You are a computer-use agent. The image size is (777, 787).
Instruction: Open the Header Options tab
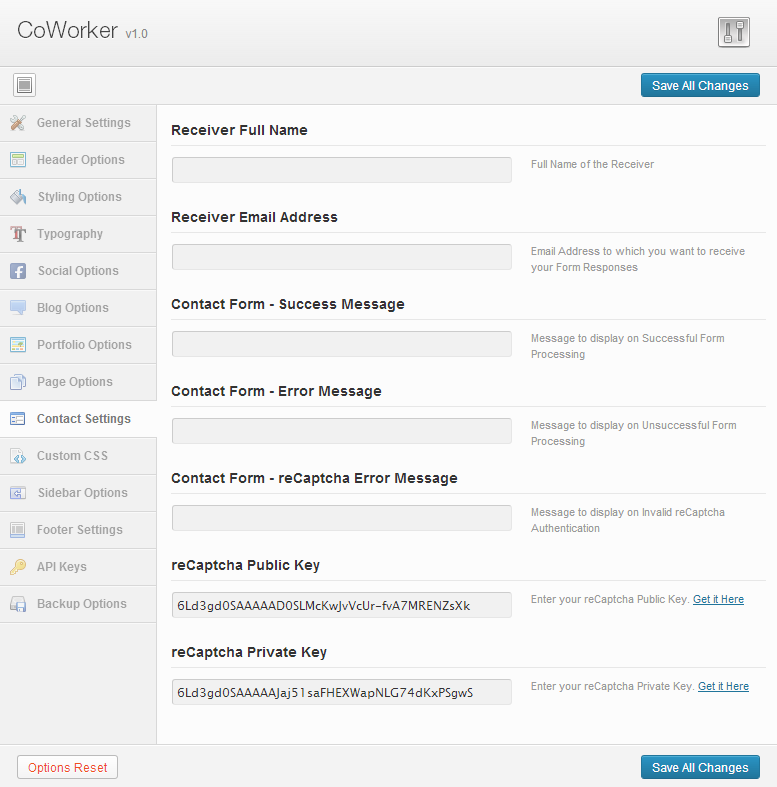click(x=78, y=160)
